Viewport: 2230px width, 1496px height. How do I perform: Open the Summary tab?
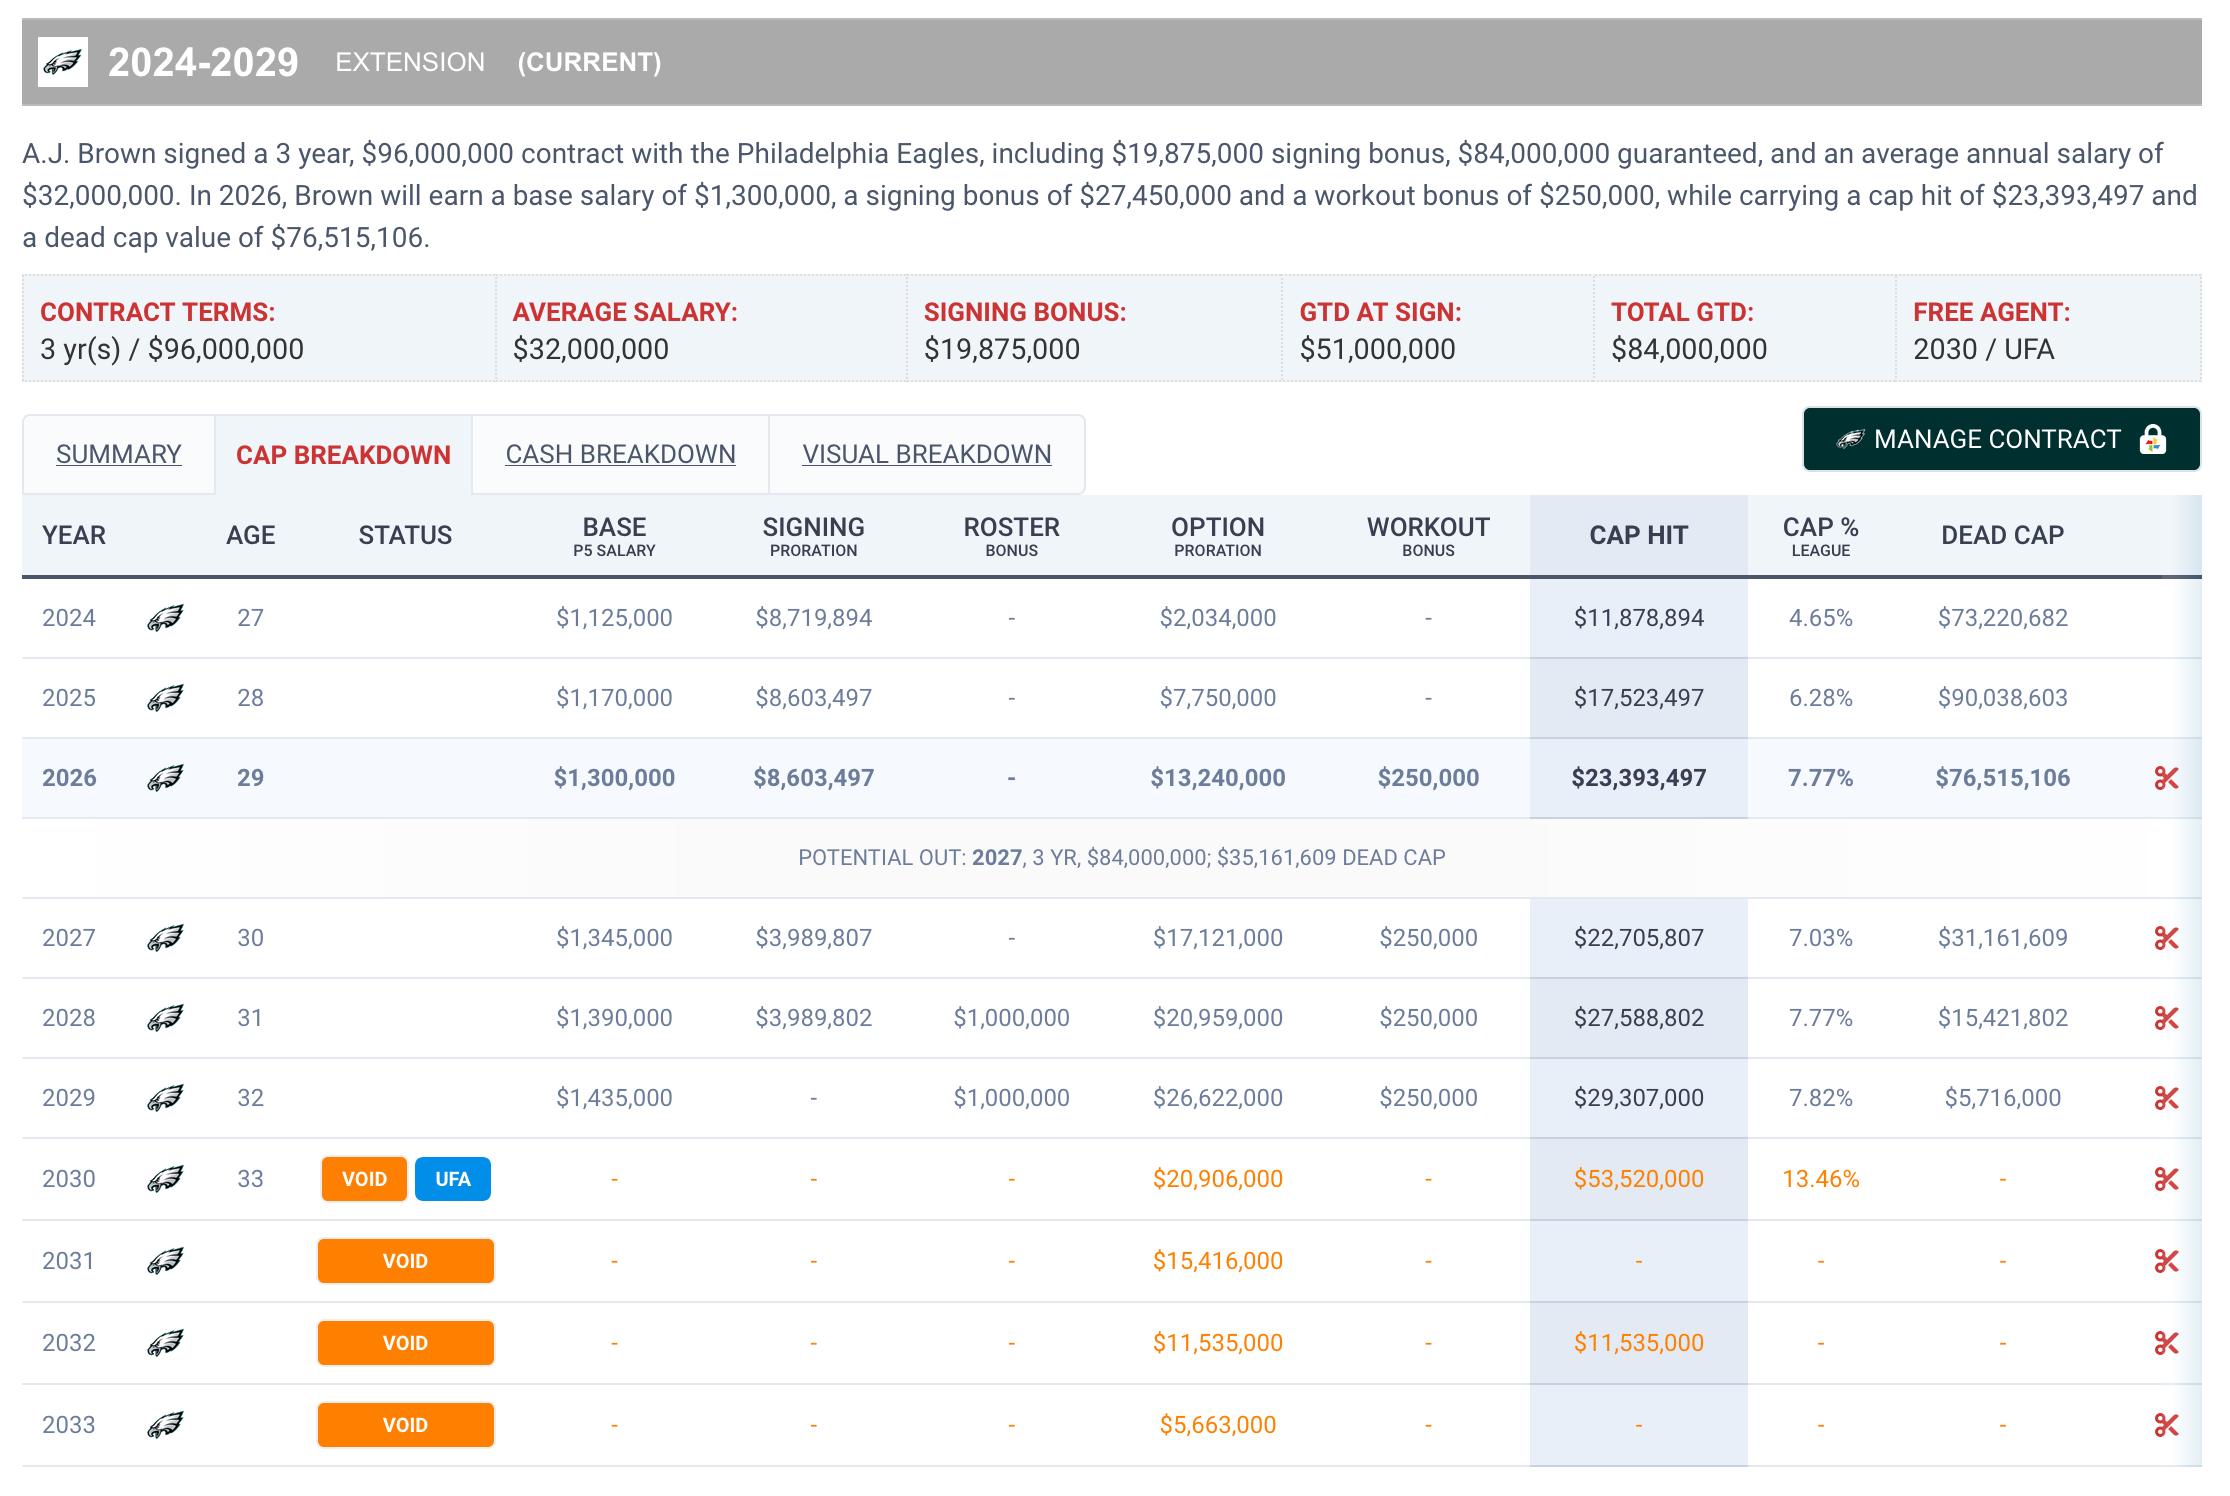[x=118, y=454]
